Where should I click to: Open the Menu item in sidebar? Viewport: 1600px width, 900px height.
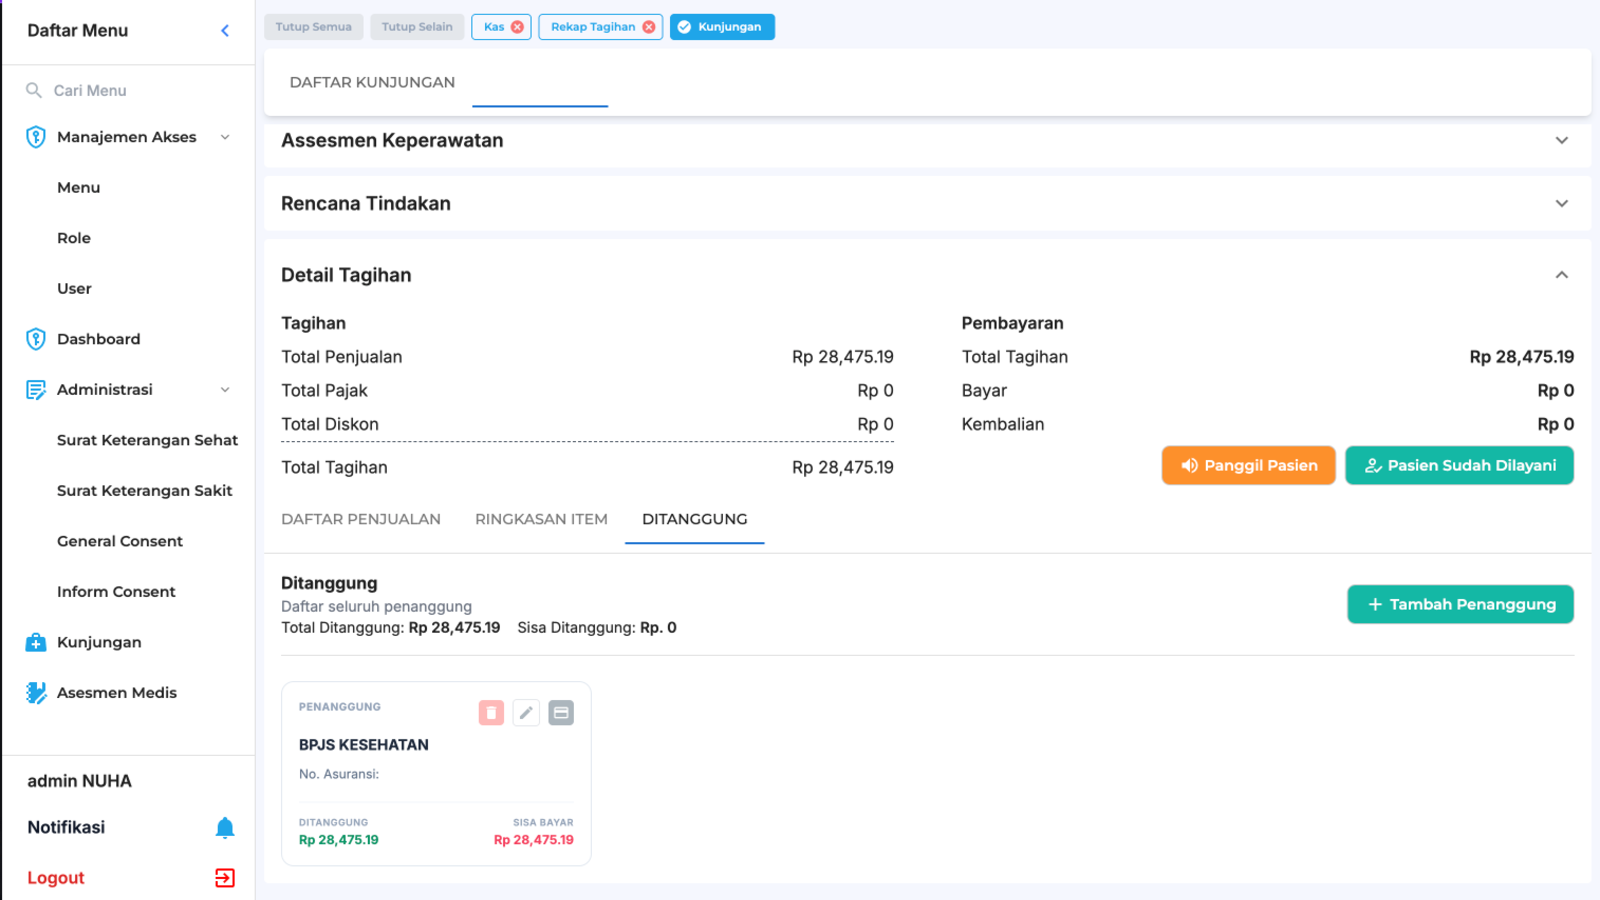point(79,188)
